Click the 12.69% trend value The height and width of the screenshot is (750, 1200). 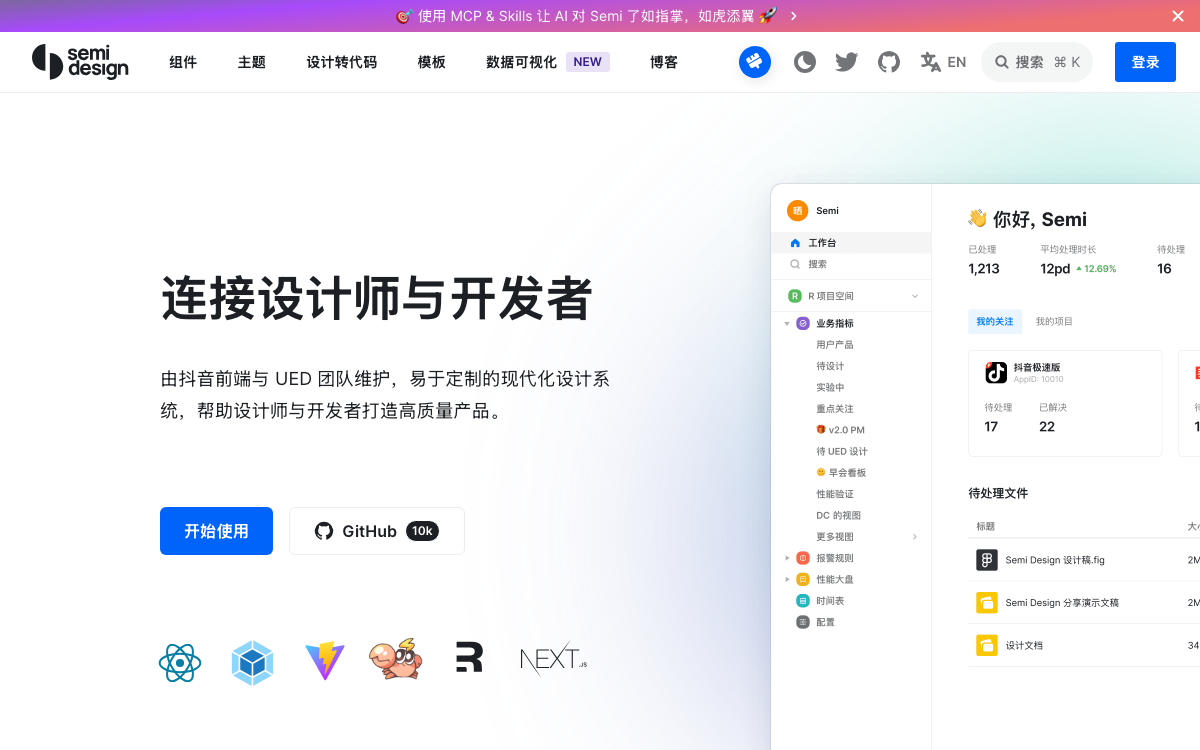coord(1096,269)
